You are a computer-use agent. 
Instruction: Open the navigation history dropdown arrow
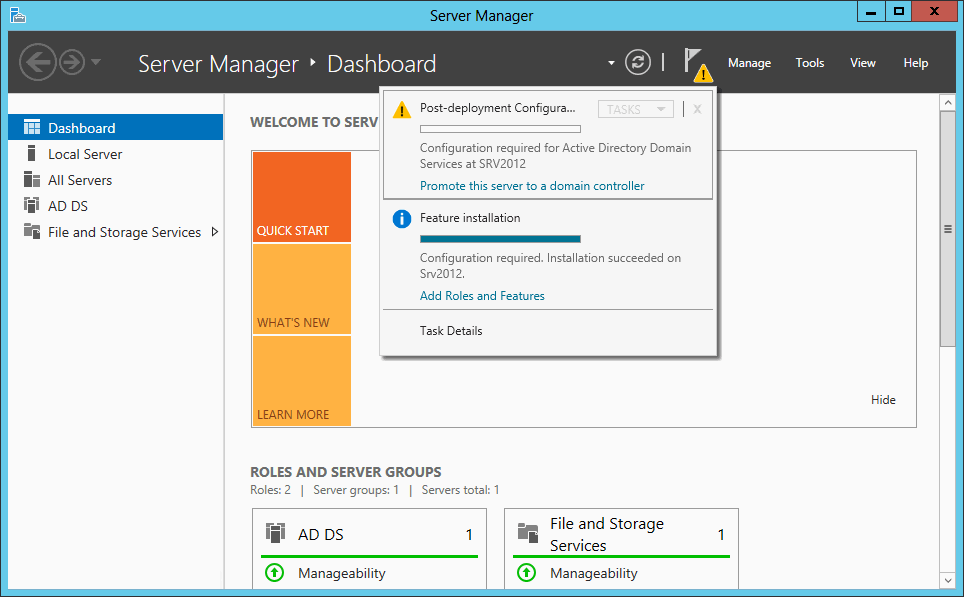[x=95, y=61]
